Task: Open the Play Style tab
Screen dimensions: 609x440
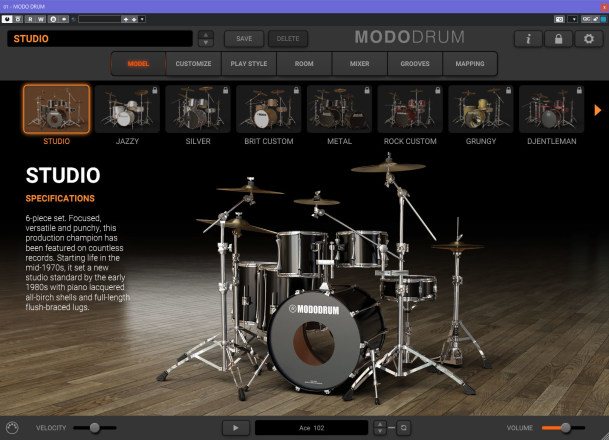Action: point(248,63)
